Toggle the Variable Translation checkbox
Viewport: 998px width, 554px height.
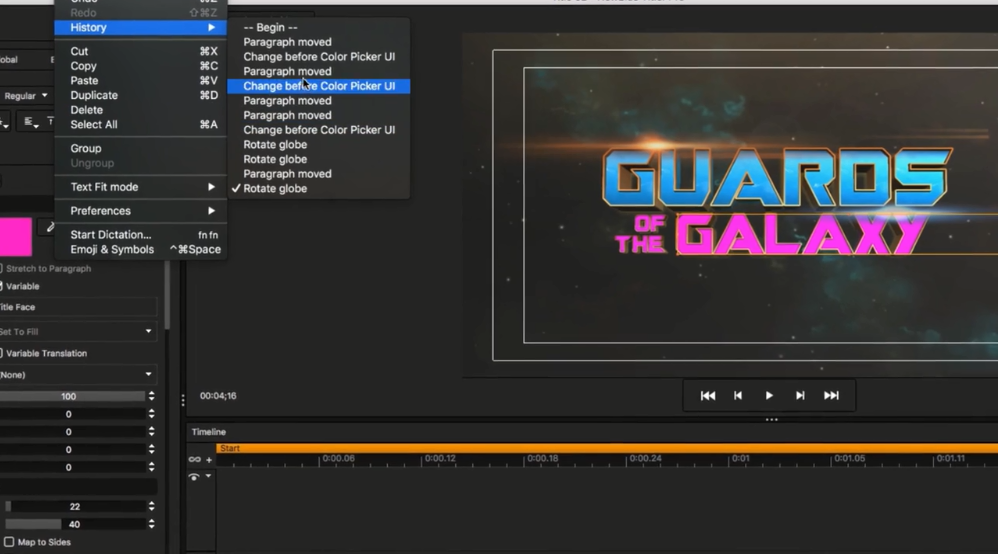[x=2, y=353]
